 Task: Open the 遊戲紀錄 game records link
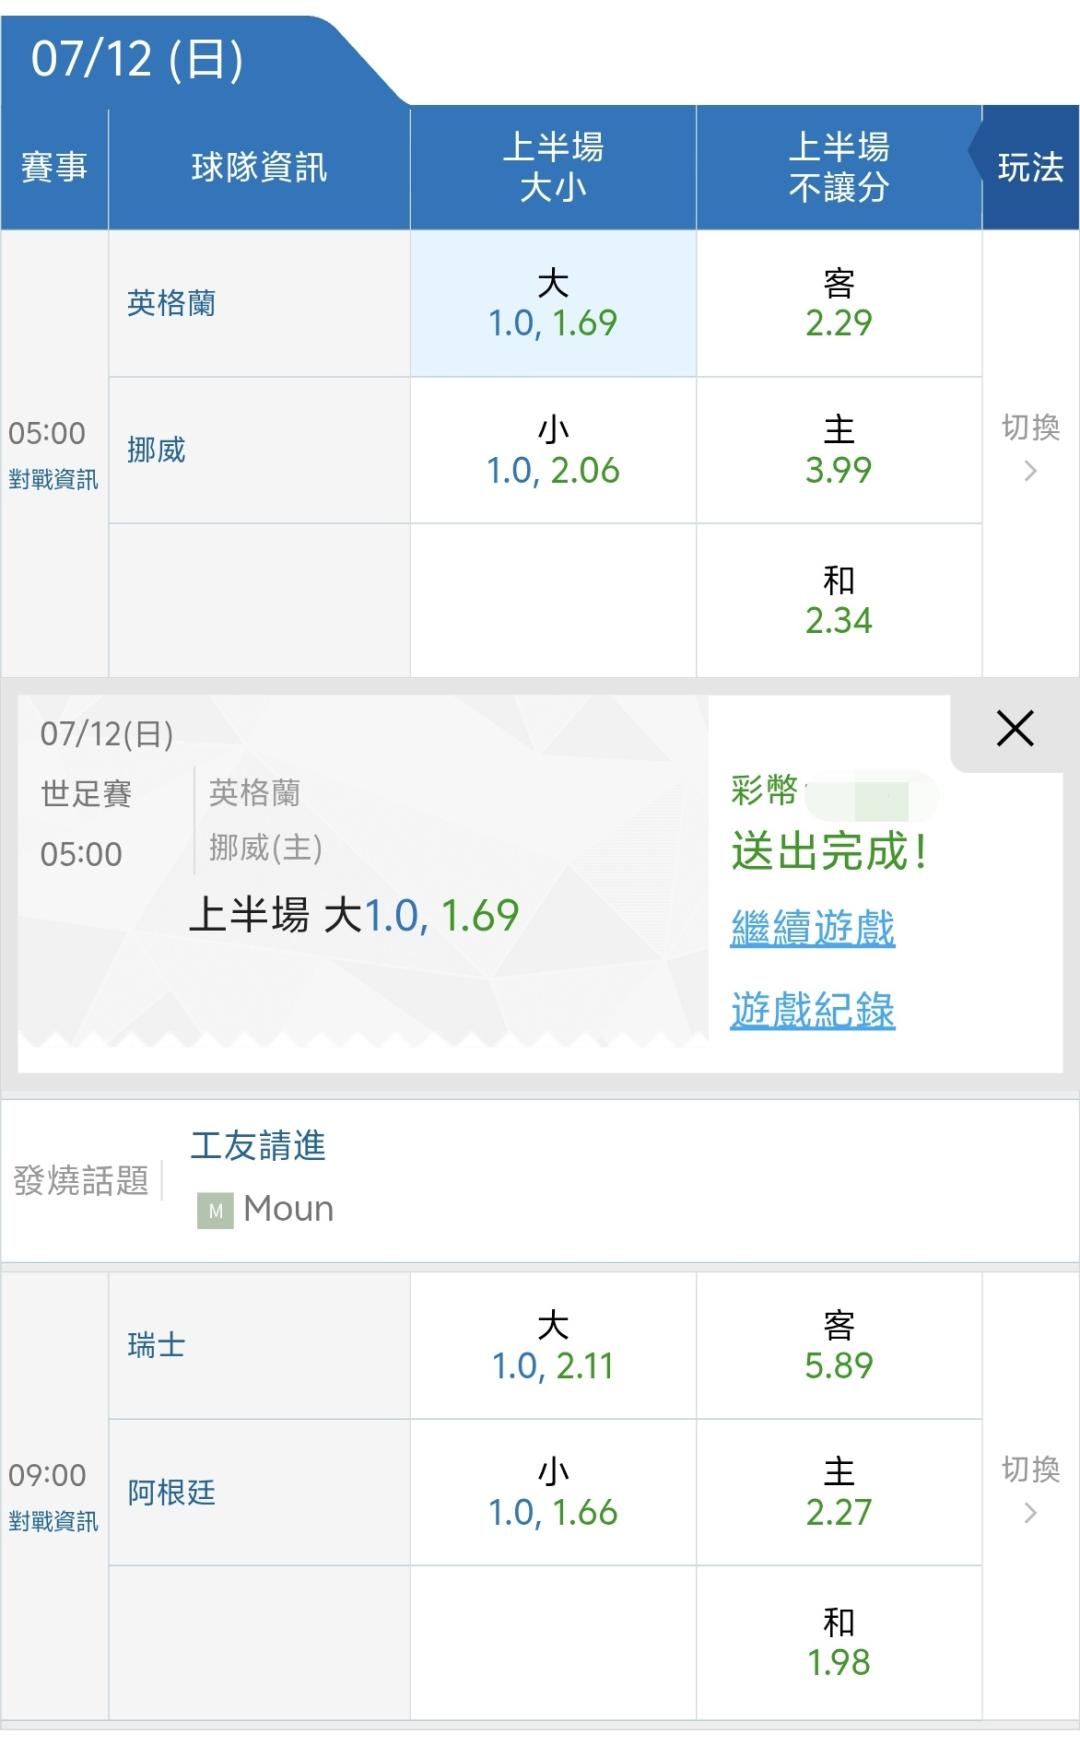pyautogui.click(x=812, y=1010)
